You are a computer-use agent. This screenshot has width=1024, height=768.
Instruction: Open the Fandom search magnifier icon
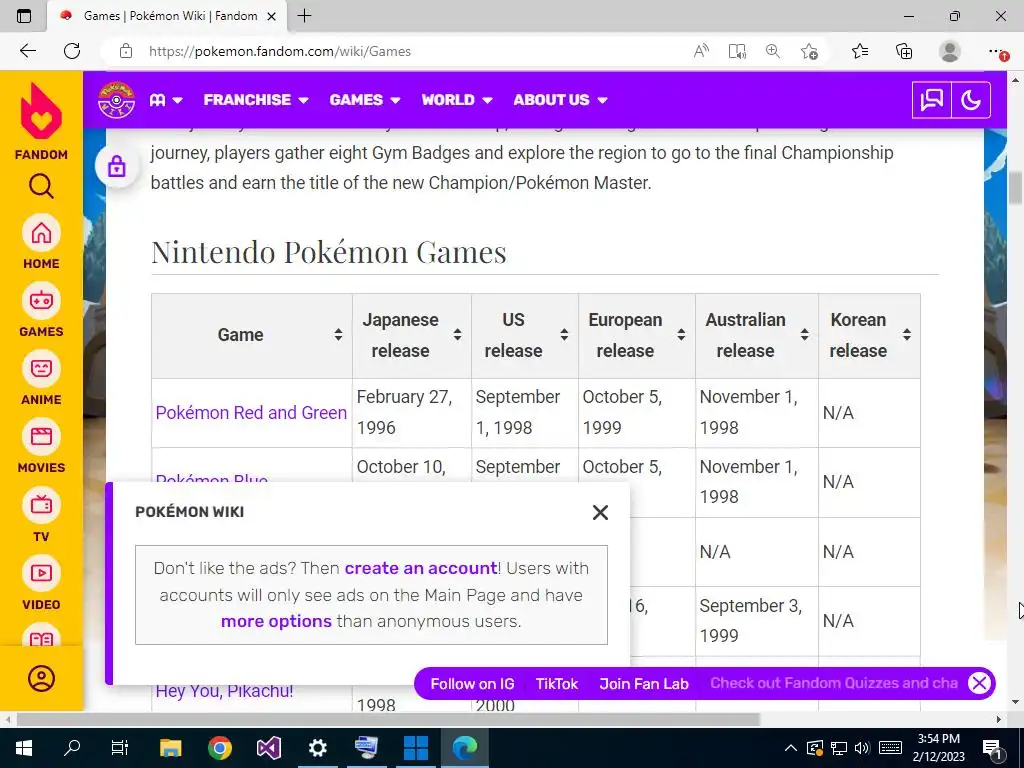pos(41,186)
